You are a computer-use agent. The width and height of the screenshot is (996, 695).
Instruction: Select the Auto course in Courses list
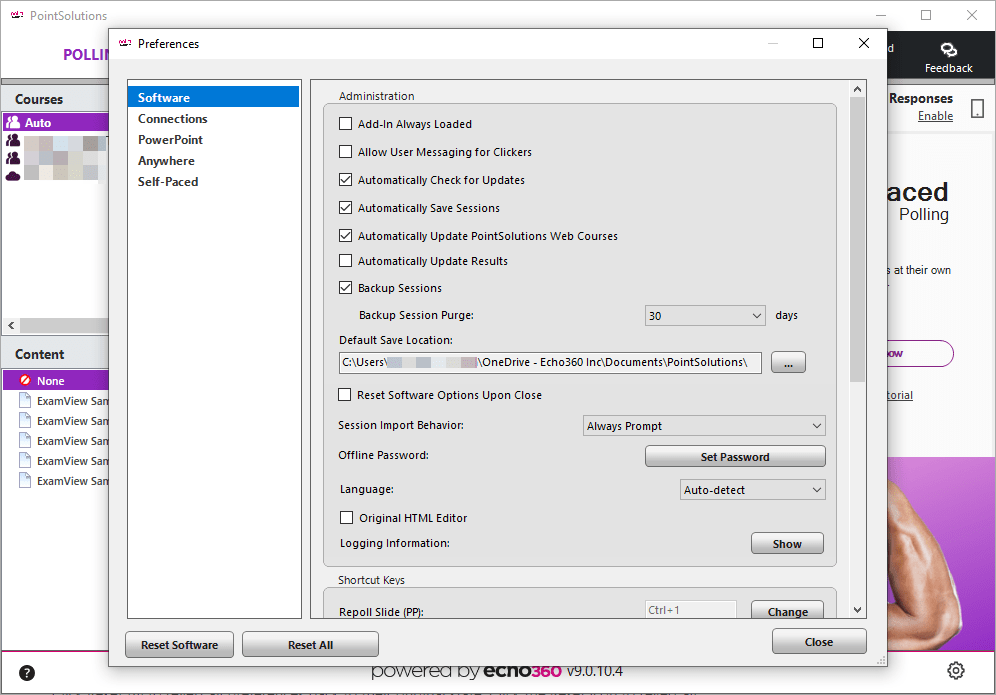tap(55, 121)
